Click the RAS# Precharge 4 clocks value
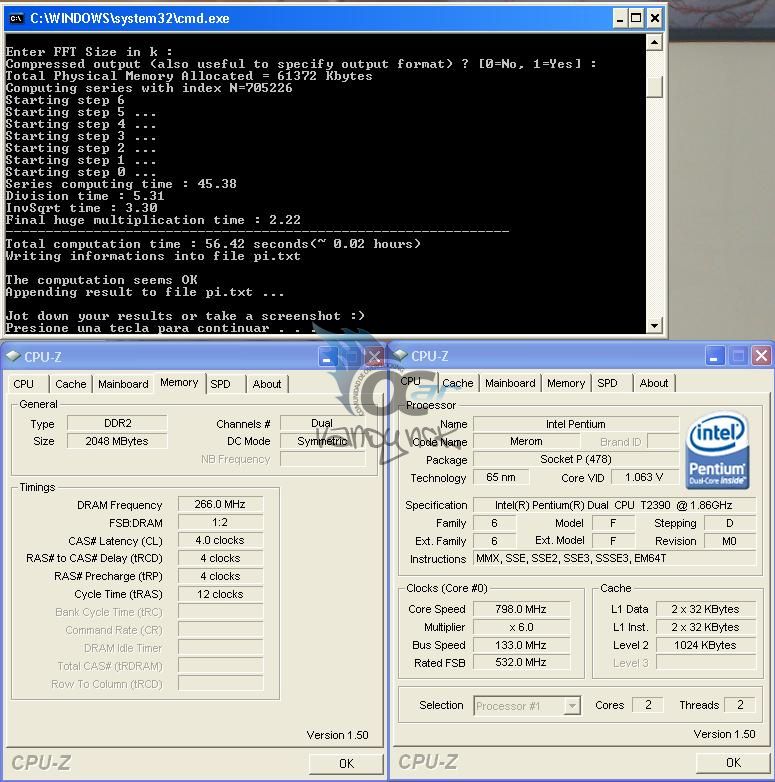The image size is (775, 782). tap(220, 576)
